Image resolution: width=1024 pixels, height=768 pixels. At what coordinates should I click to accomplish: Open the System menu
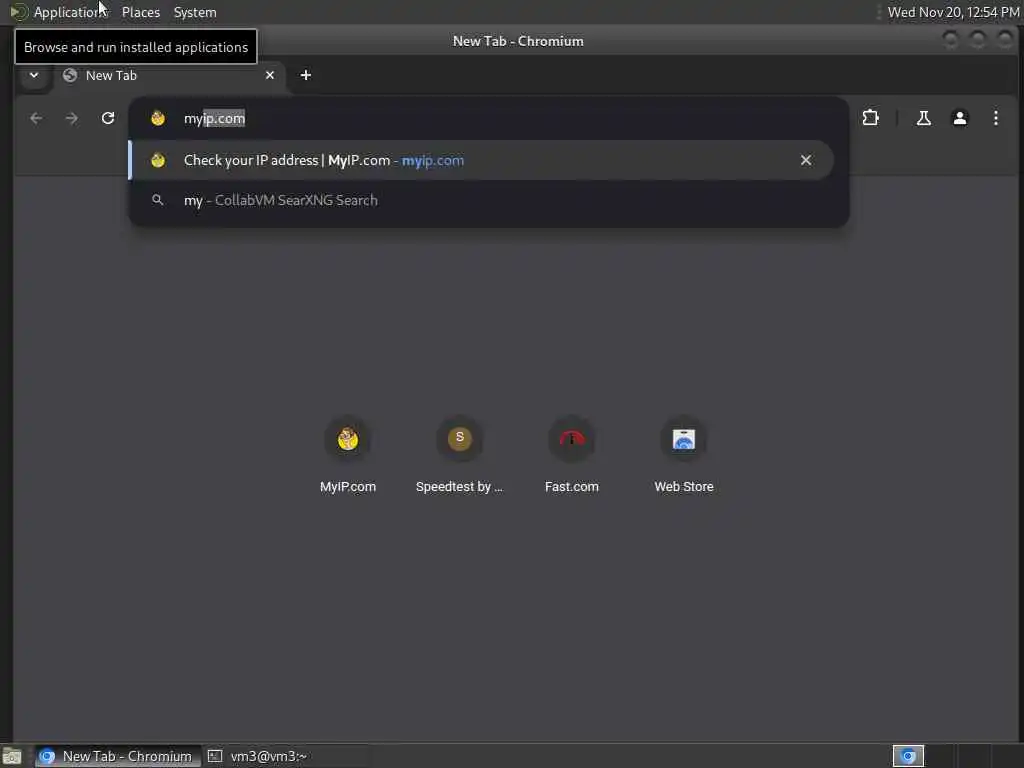[195, 12]
